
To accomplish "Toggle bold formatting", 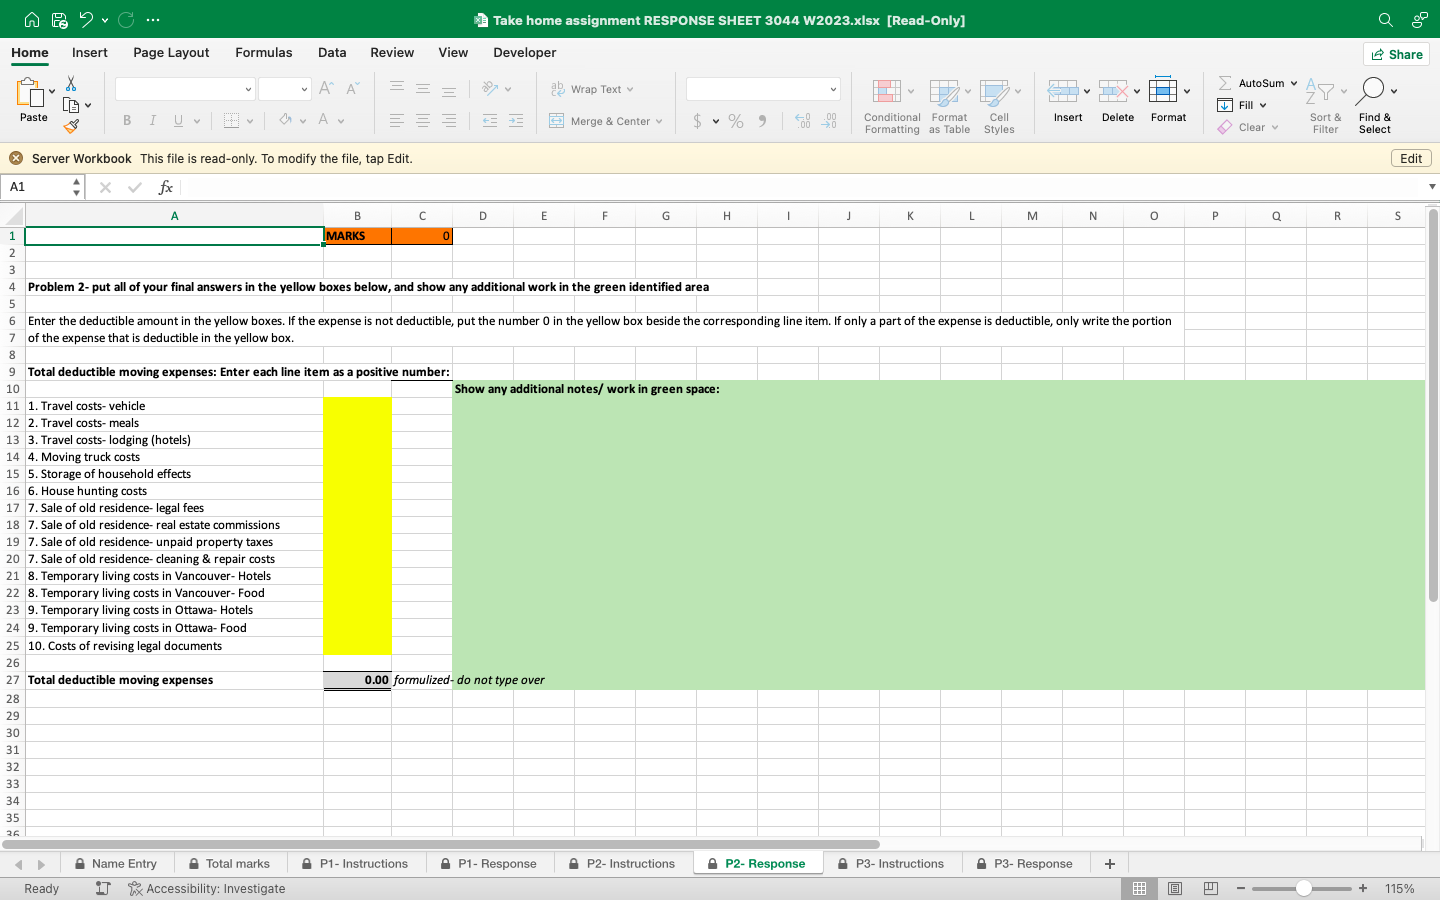I will tap(127, 120).
